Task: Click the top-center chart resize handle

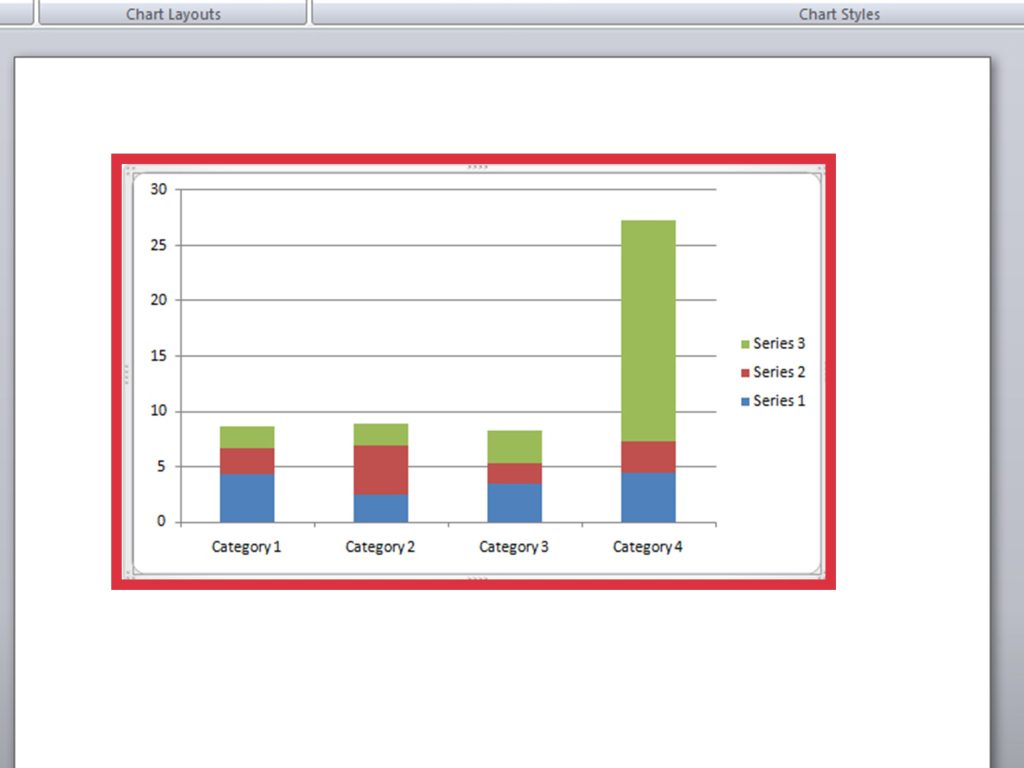Action: (x=477, y=167)
